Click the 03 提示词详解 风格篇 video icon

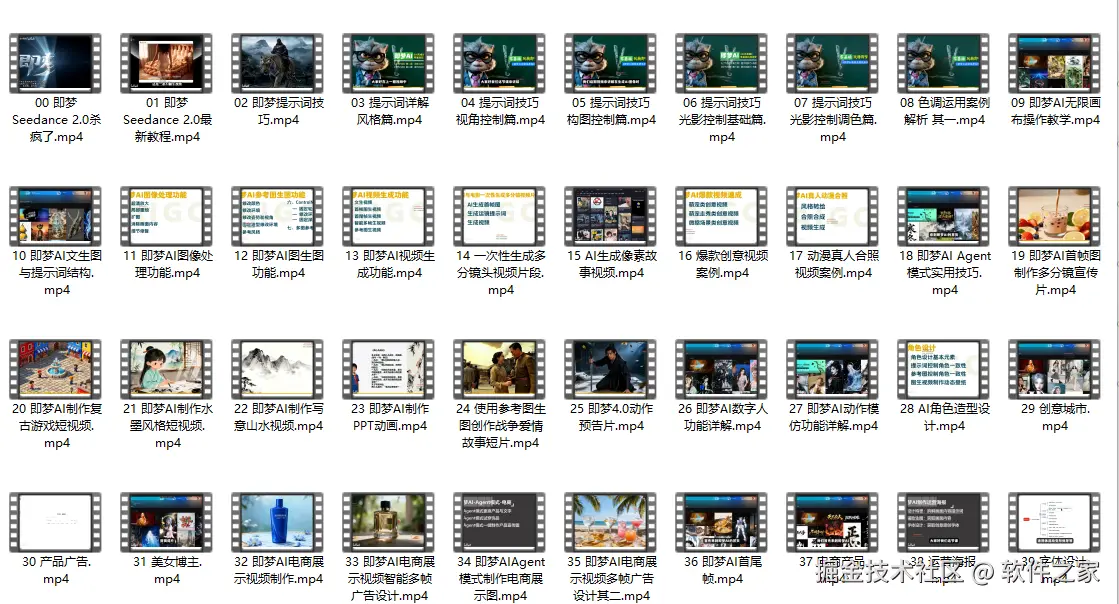coord(389,63)
